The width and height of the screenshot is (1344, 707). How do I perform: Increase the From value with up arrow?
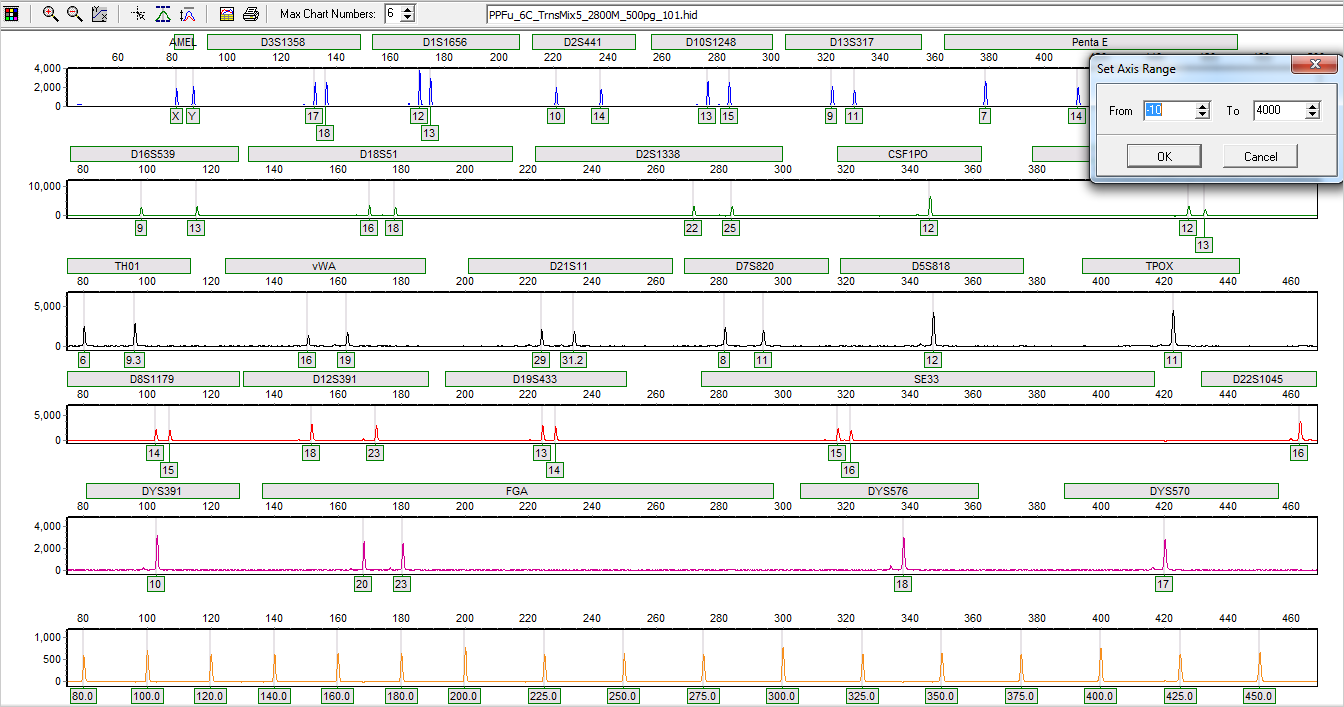(x=1203, y=106)
